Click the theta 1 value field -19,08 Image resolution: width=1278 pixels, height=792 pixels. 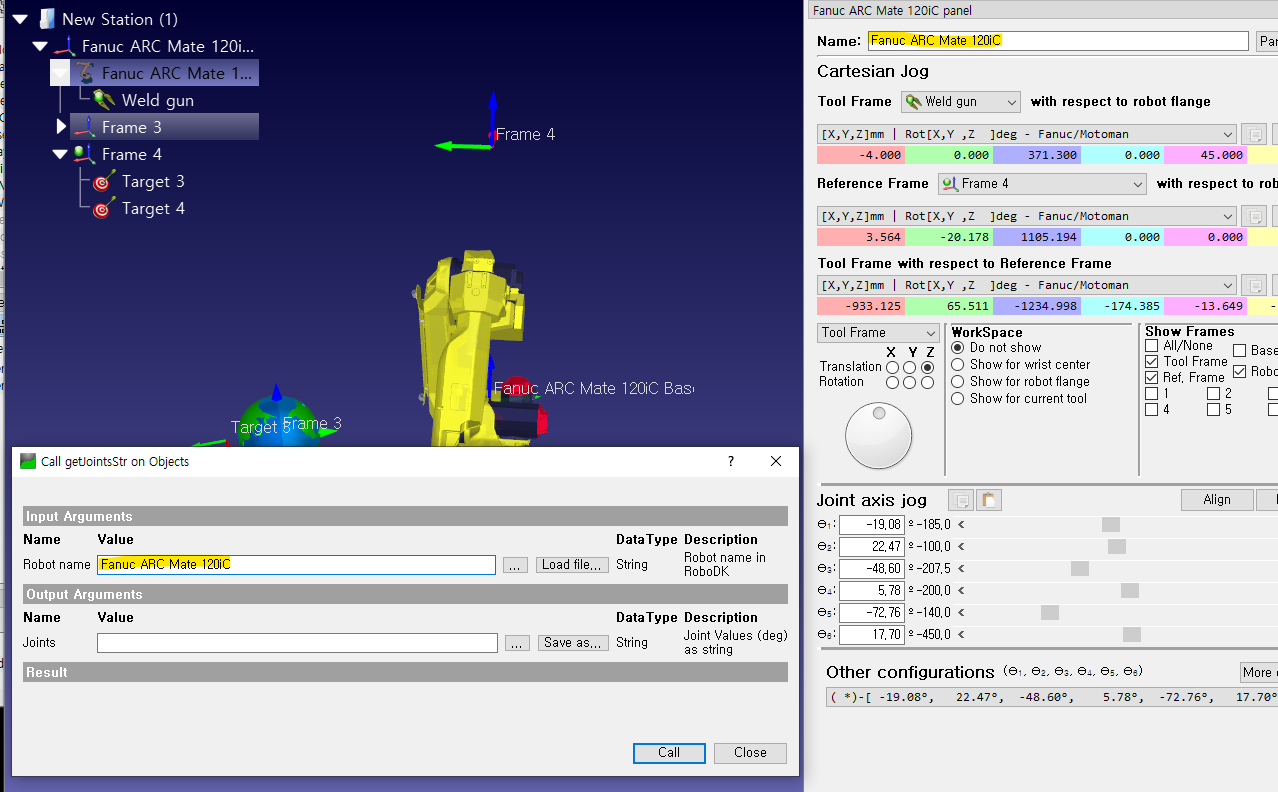click(x=872, y=525)
